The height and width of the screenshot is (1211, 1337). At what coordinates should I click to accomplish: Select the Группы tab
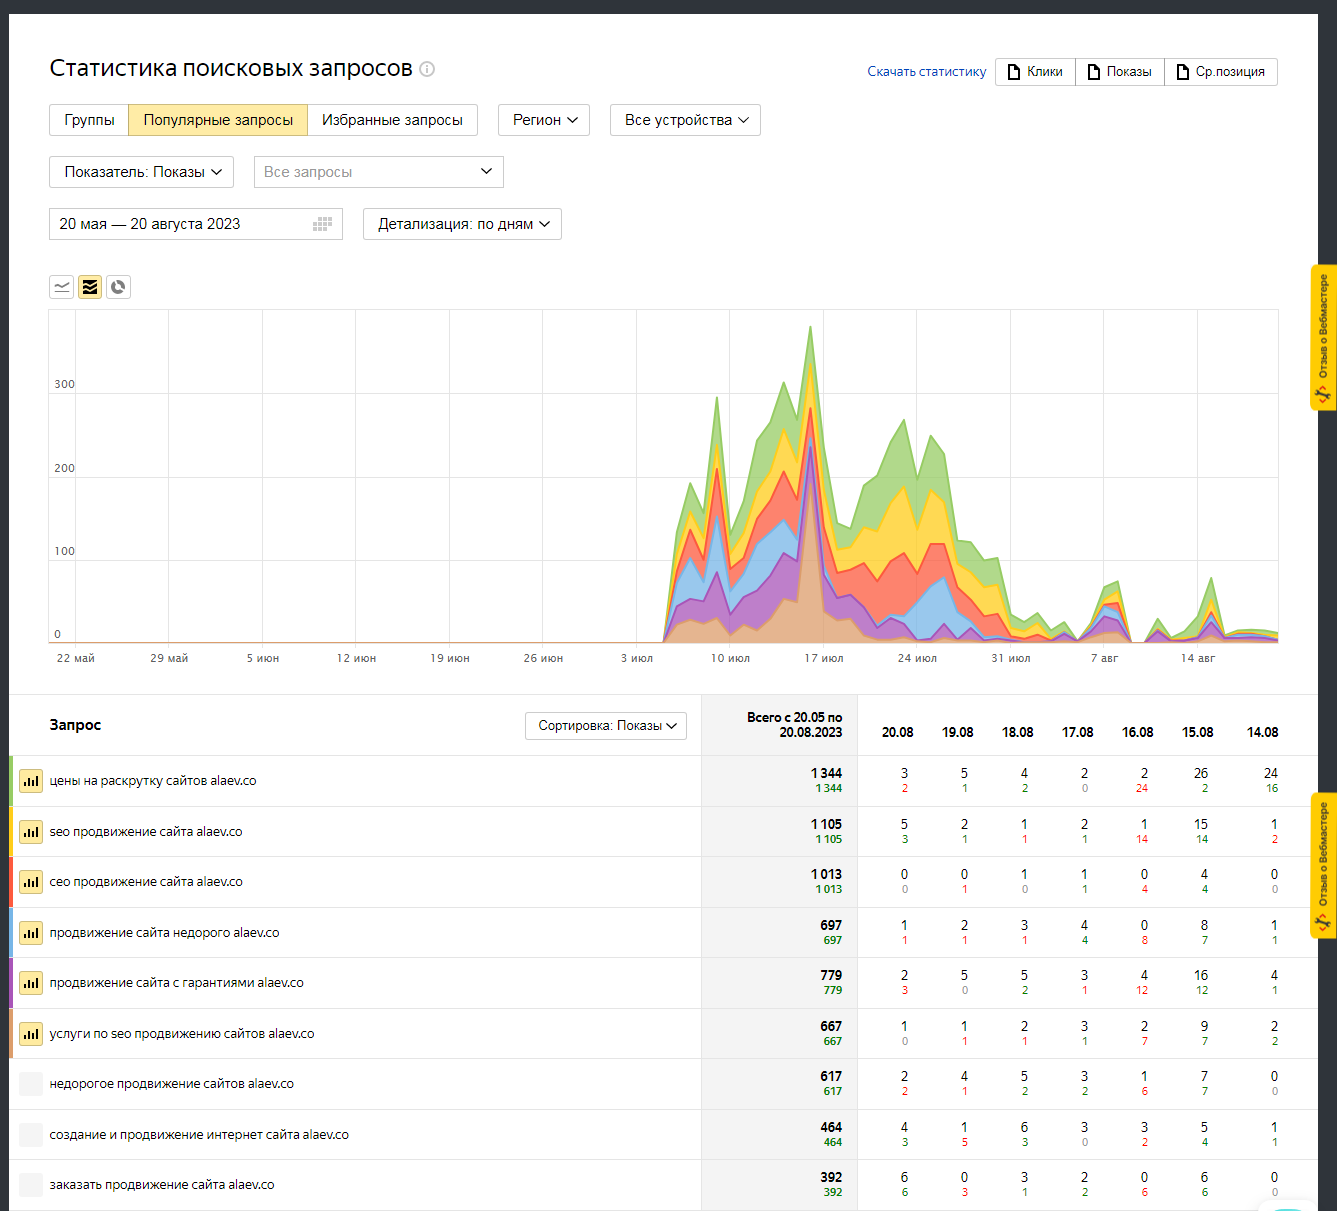[89, 120]
